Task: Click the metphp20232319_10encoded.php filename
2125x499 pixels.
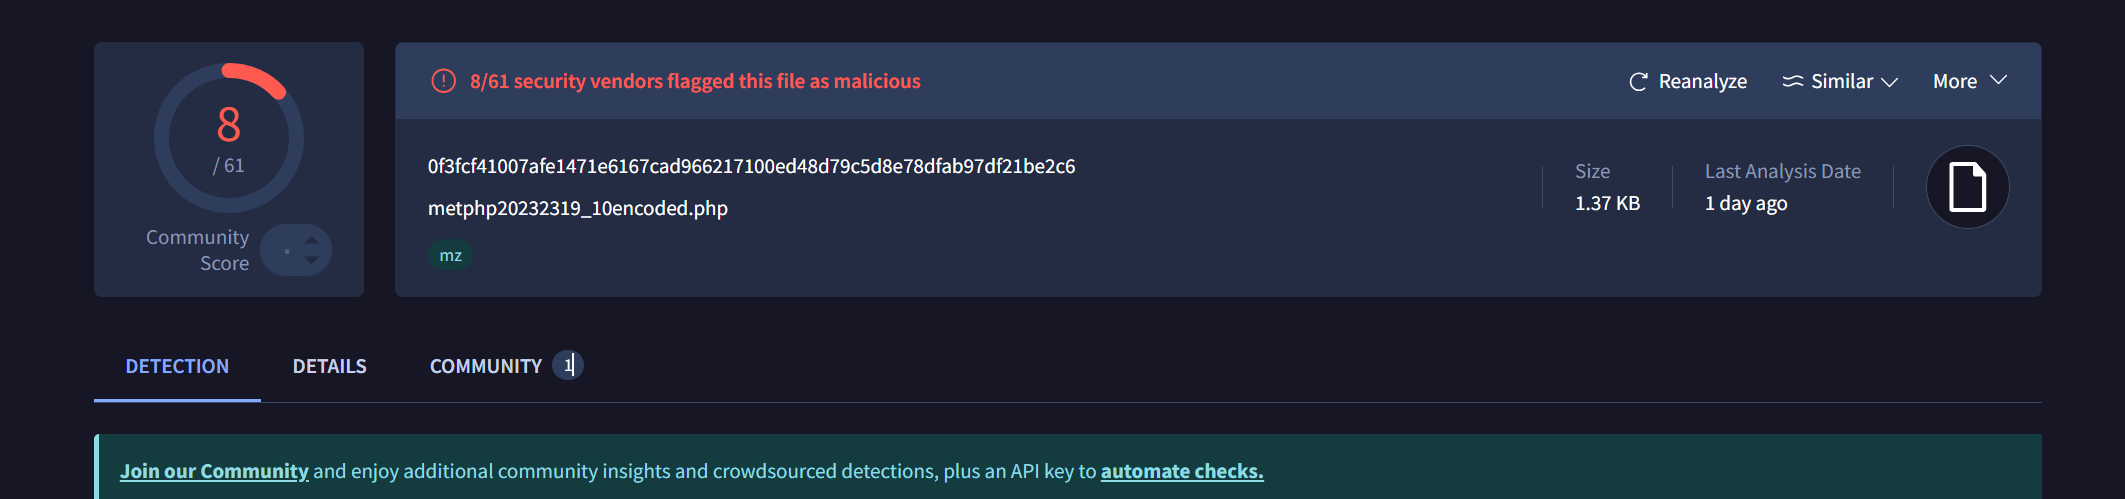Action: [x=577, y=208]
